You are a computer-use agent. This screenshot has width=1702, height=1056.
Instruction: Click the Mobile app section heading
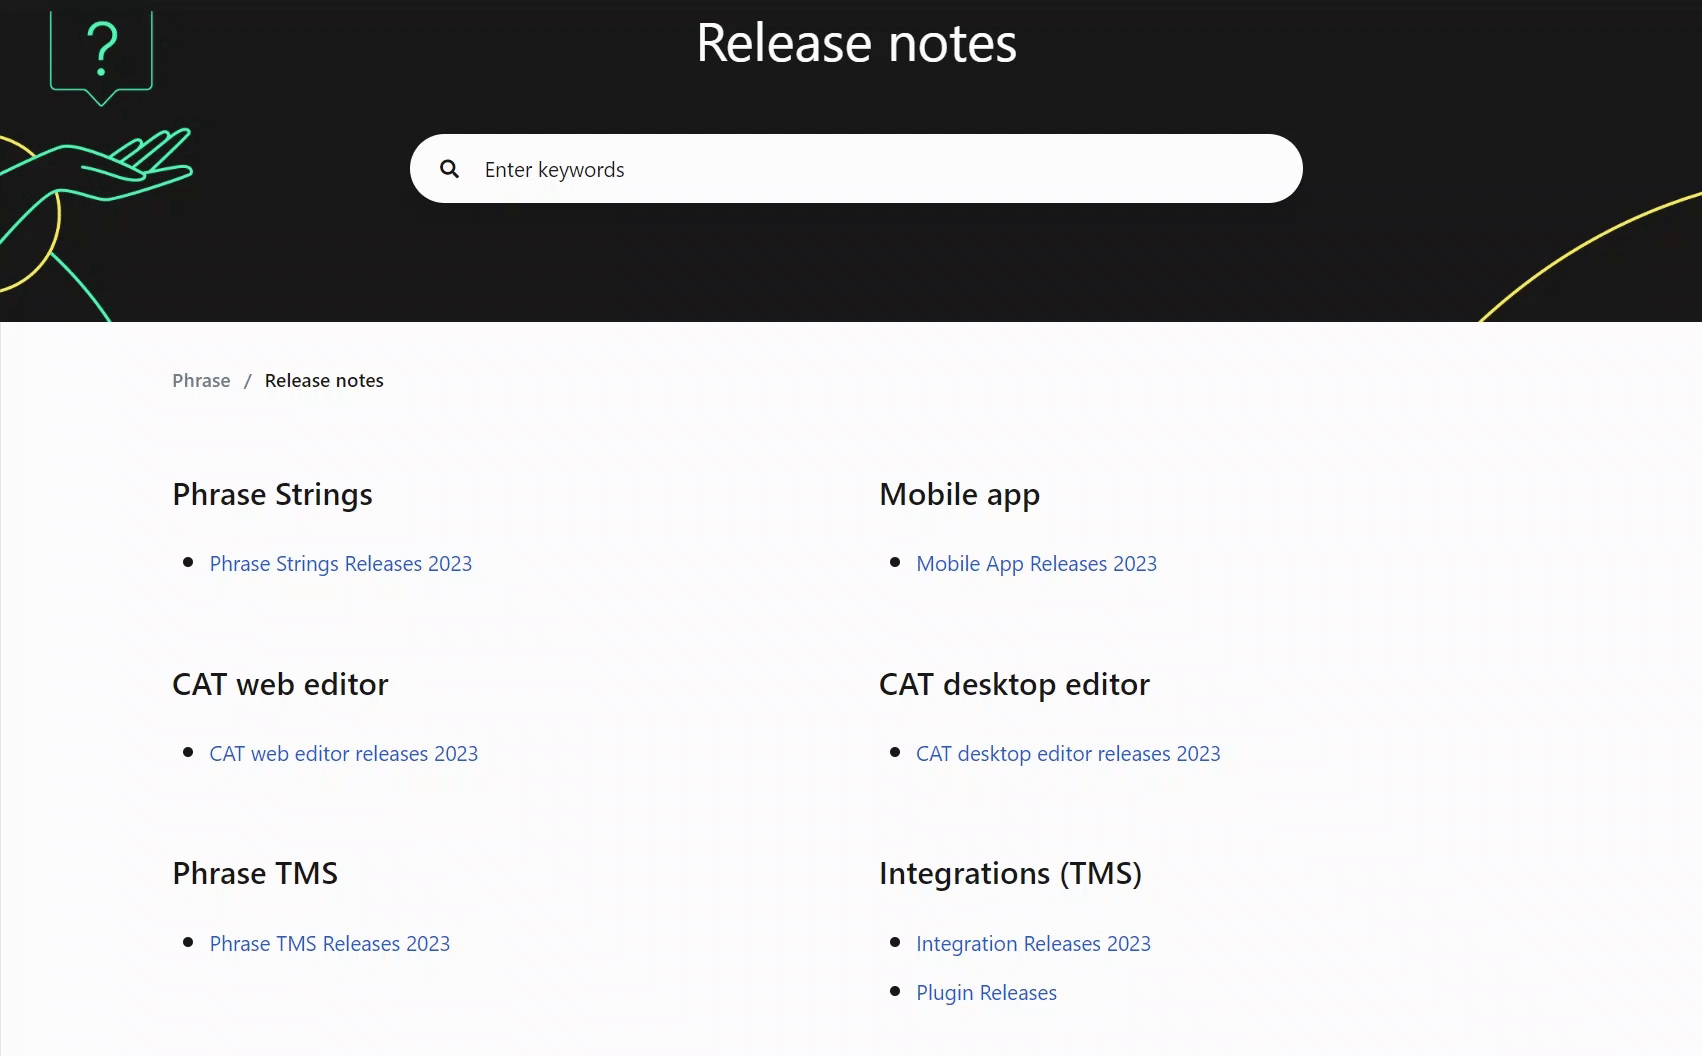tap(958, 494)
